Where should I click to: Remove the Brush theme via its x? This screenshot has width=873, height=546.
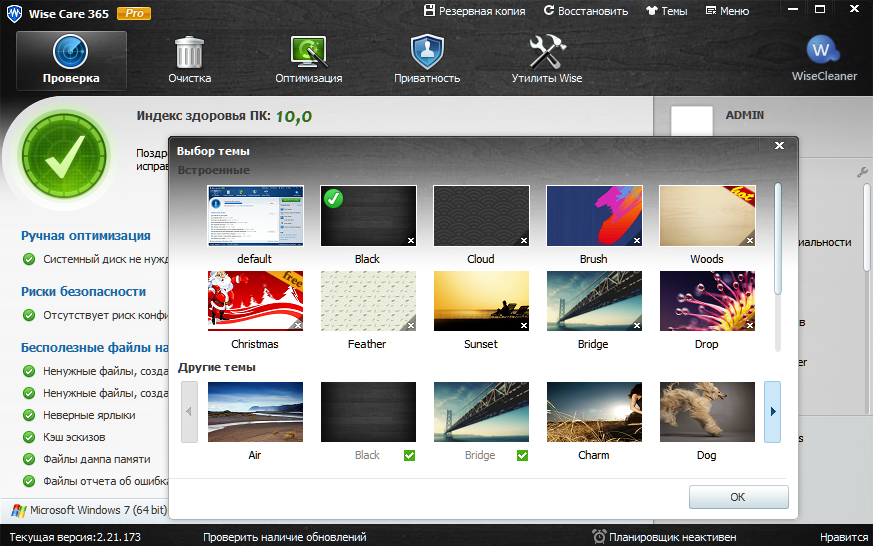point(637,240)
